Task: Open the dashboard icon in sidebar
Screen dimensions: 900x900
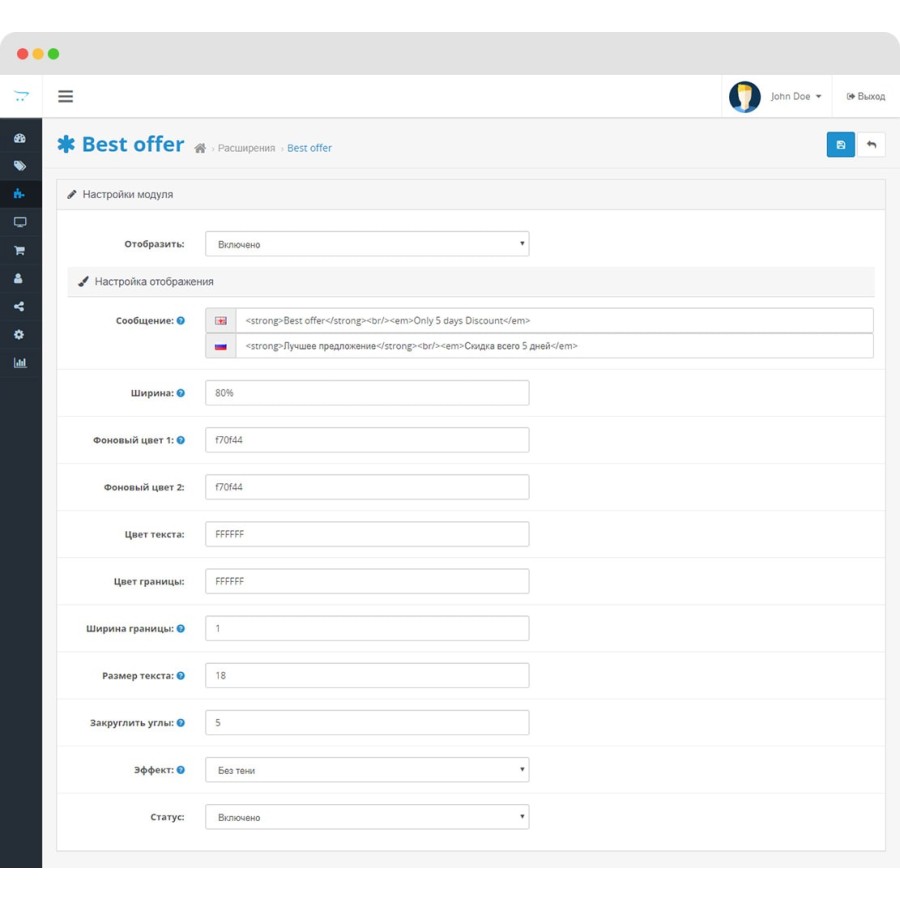Action: [20, 138]
